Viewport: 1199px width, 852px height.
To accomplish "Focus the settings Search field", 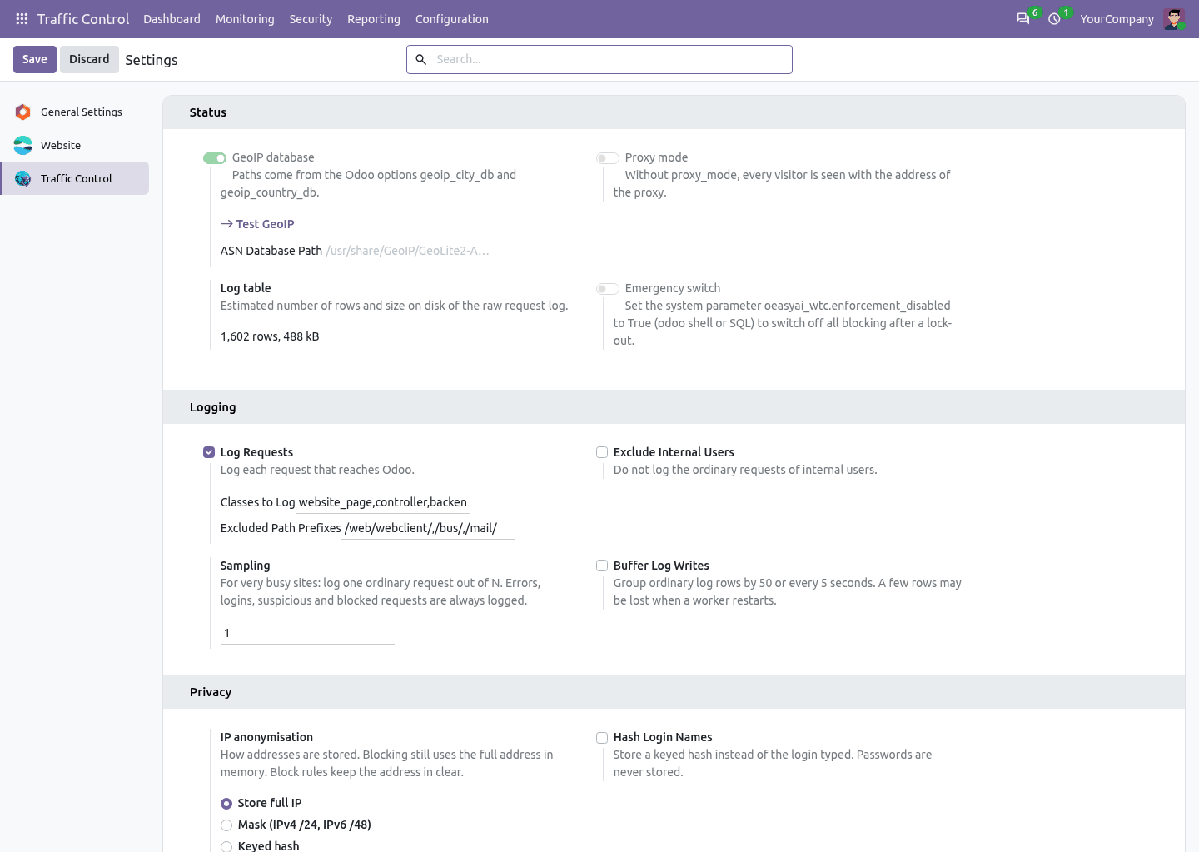I will point(599,59).
